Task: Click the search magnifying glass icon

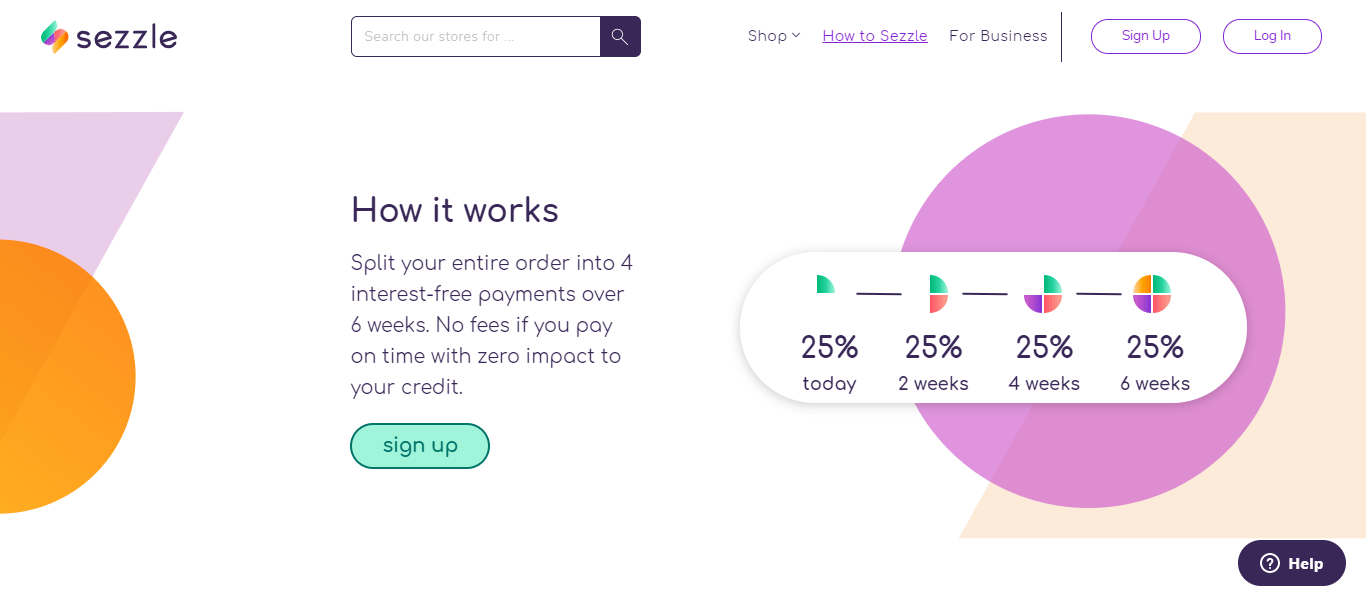Action: 619,36
